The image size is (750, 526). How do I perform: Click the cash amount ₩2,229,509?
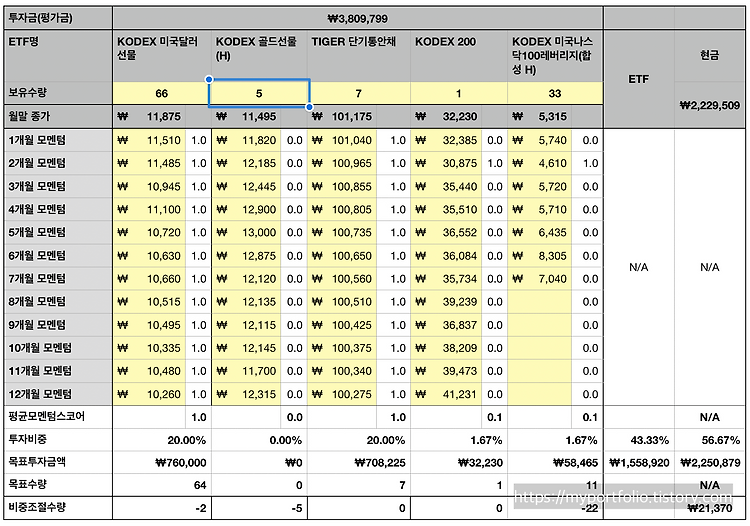[x=710, y=105]
